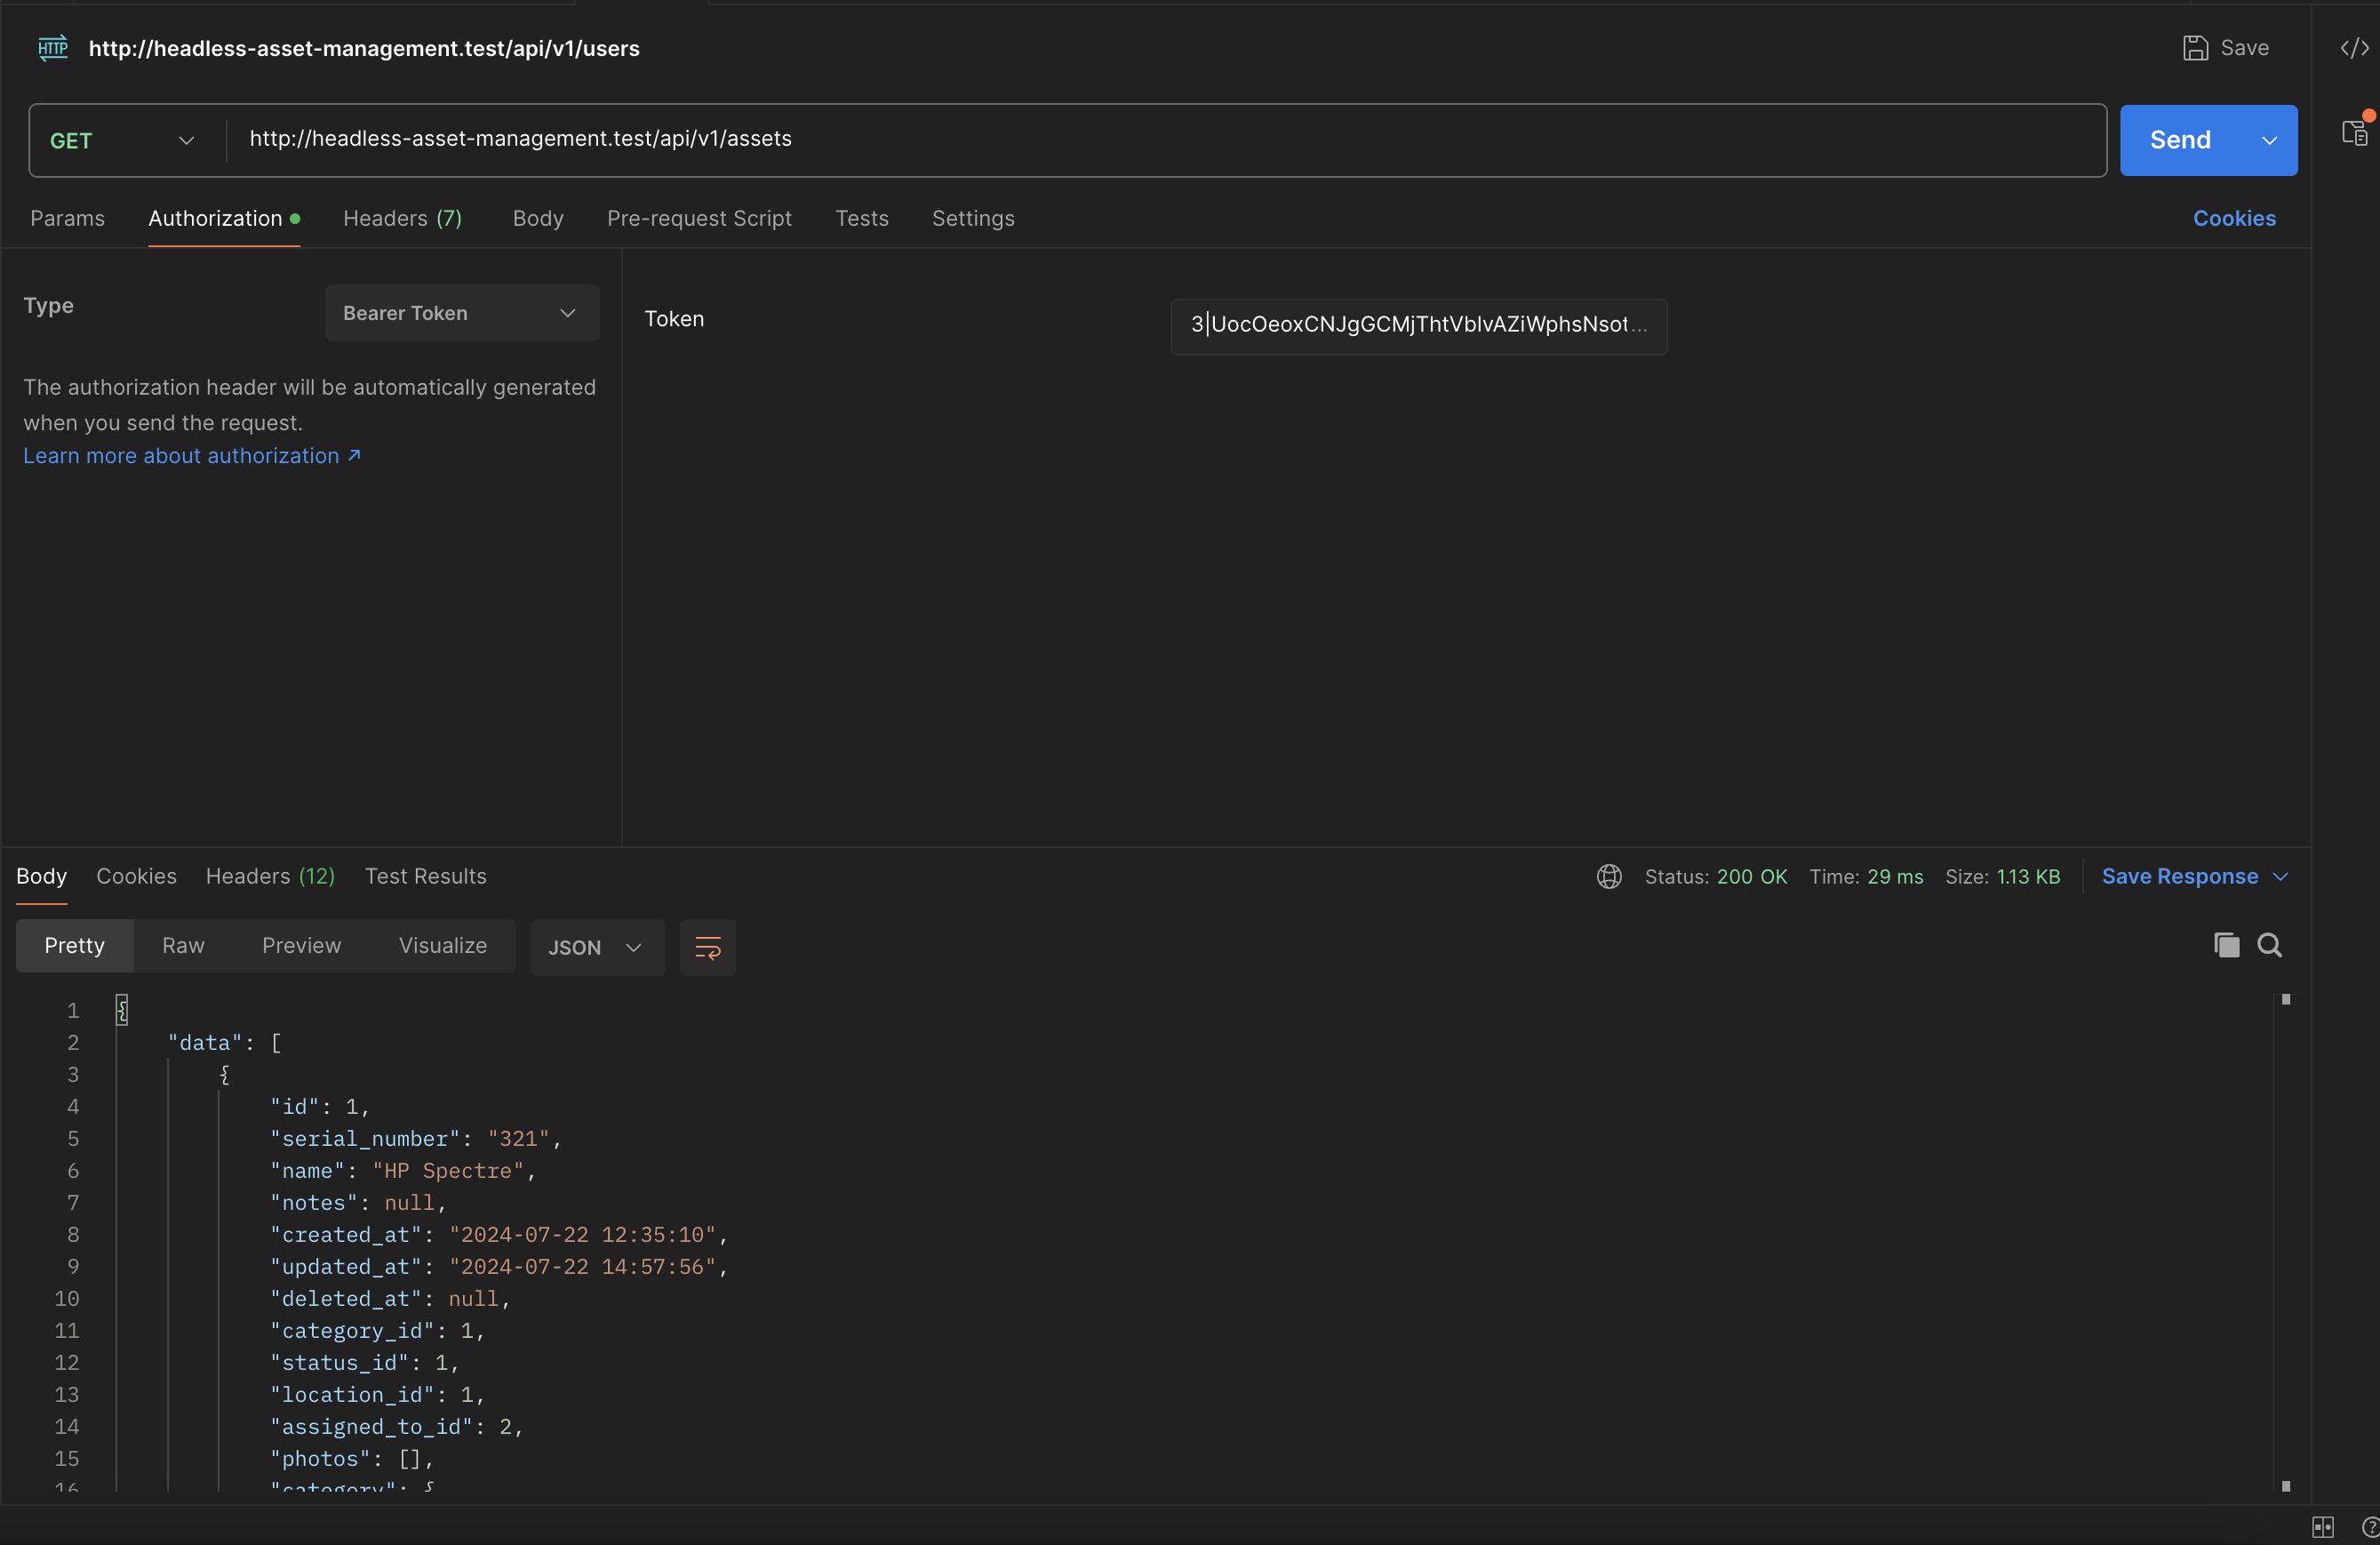Open Learn more about authorization link
This screenshot has width=2380, height=1545.
(191, 456)
